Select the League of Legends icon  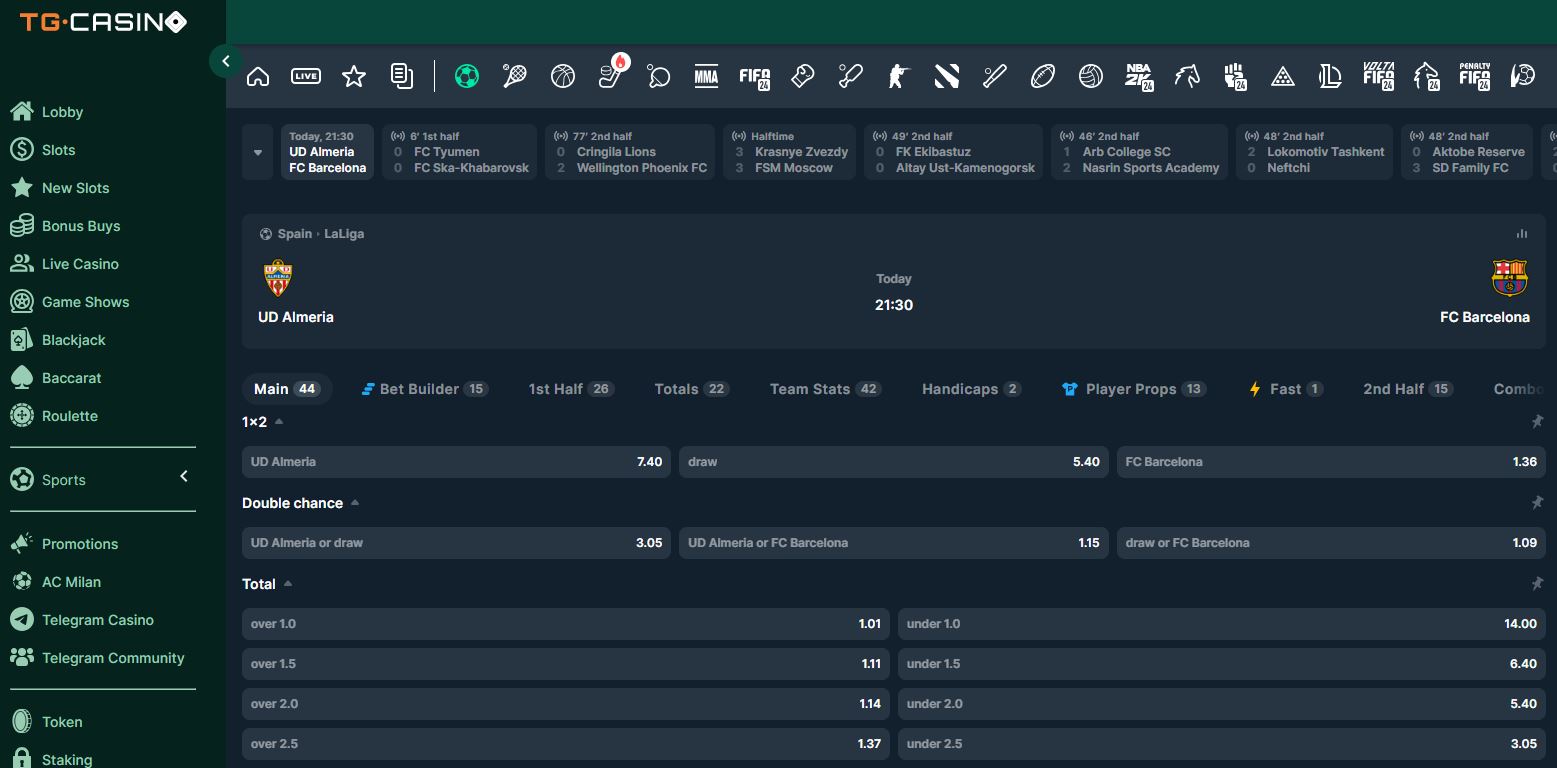click(x=1330, y=76)
